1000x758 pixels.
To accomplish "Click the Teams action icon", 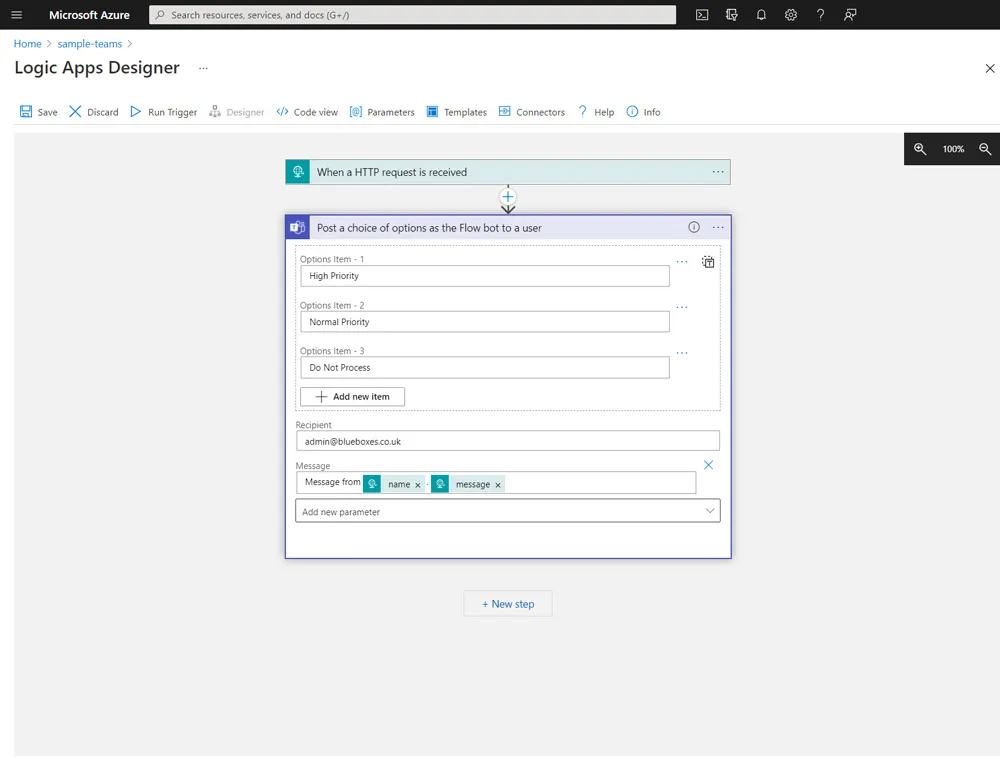I will point(298,228).
